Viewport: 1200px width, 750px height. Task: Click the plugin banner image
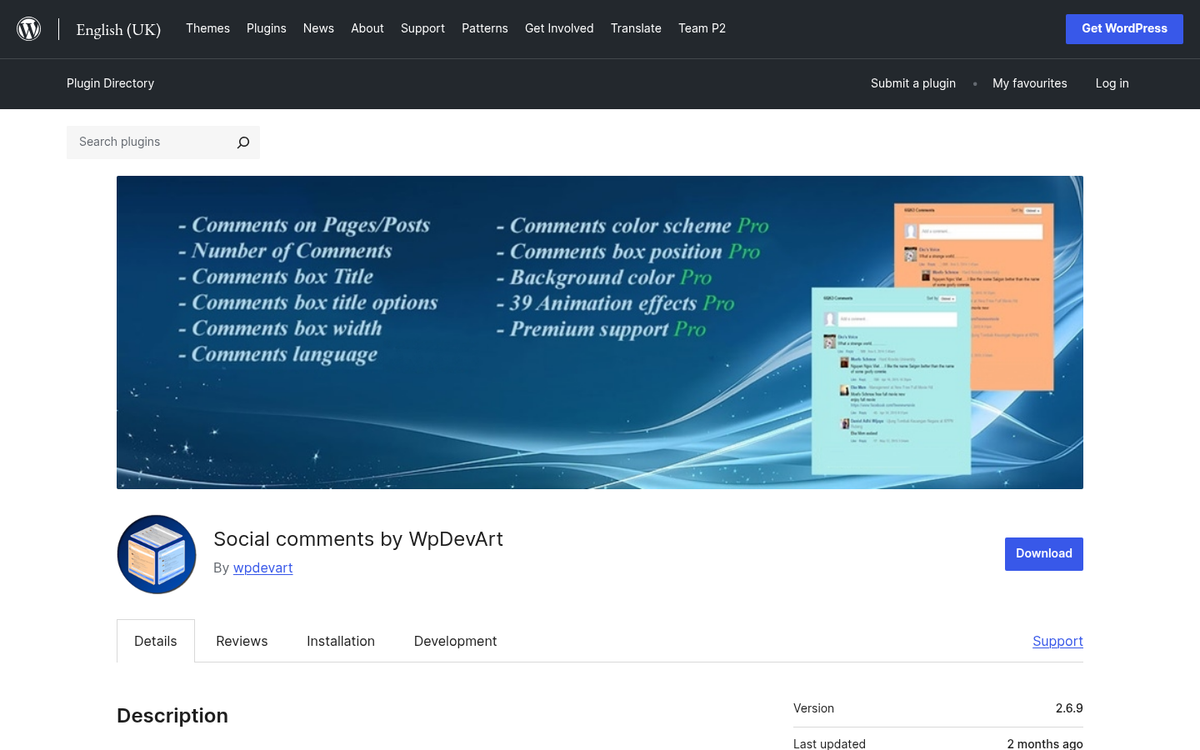coord(599,332)
